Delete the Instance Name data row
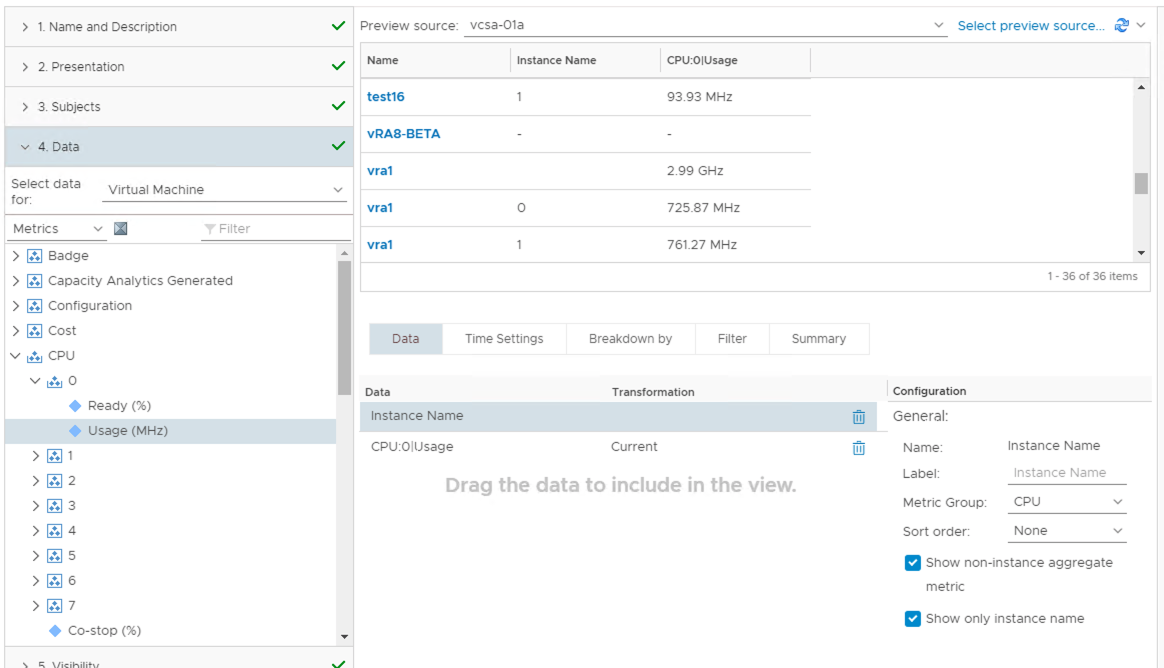Image resolution: width=1164 pixels, height=668 pixels. pyautogui.click(x=858, y=417)
